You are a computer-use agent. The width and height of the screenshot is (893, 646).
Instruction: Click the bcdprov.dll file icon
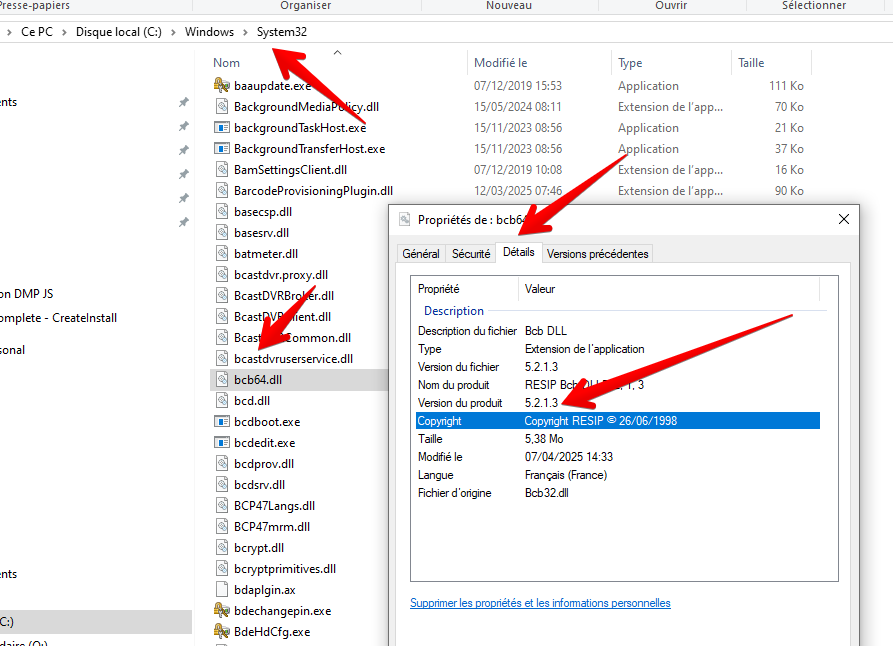click(x=222, y=464)
